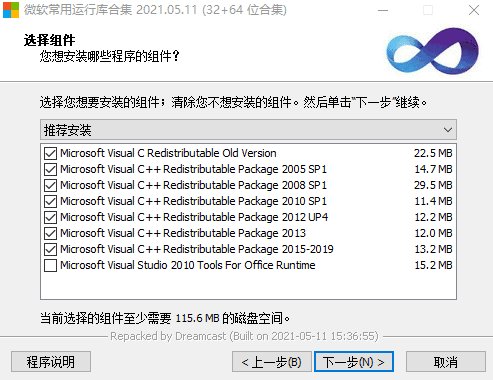Uncheck Visual C++ Package 2010 SP1
Viewport: 493px width, 380px height.
(50, 201)
